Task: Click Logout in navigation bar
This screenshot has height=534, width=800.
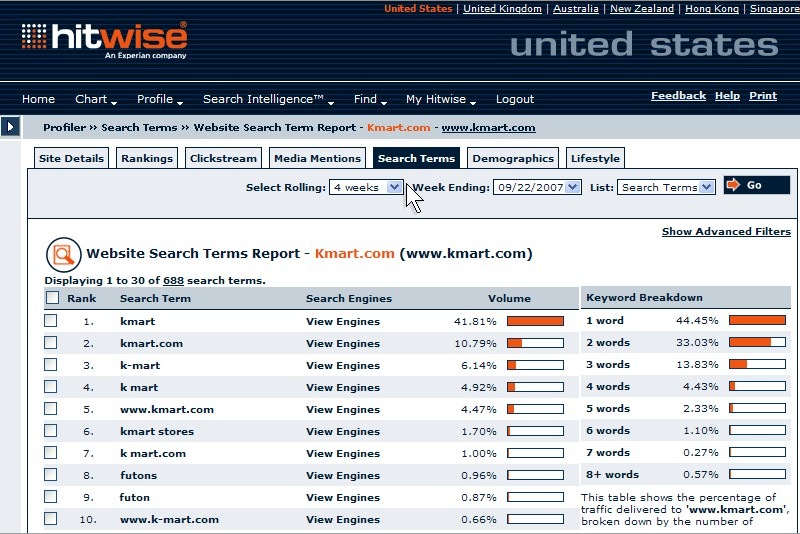Action: tap(515, 99)
